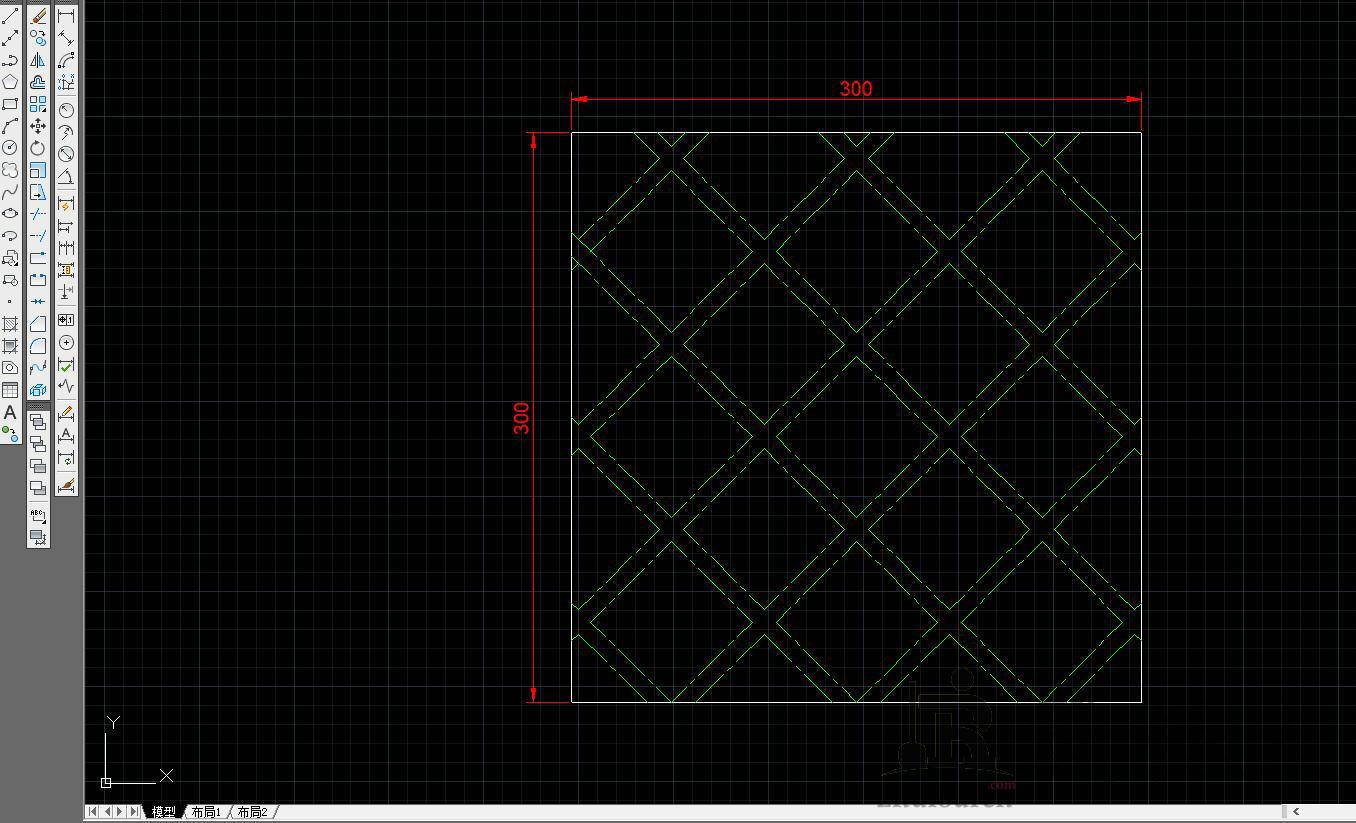1356x823 pixels.
Task: Switch to the 布局2 layout tab
Action: click(252, 812)
